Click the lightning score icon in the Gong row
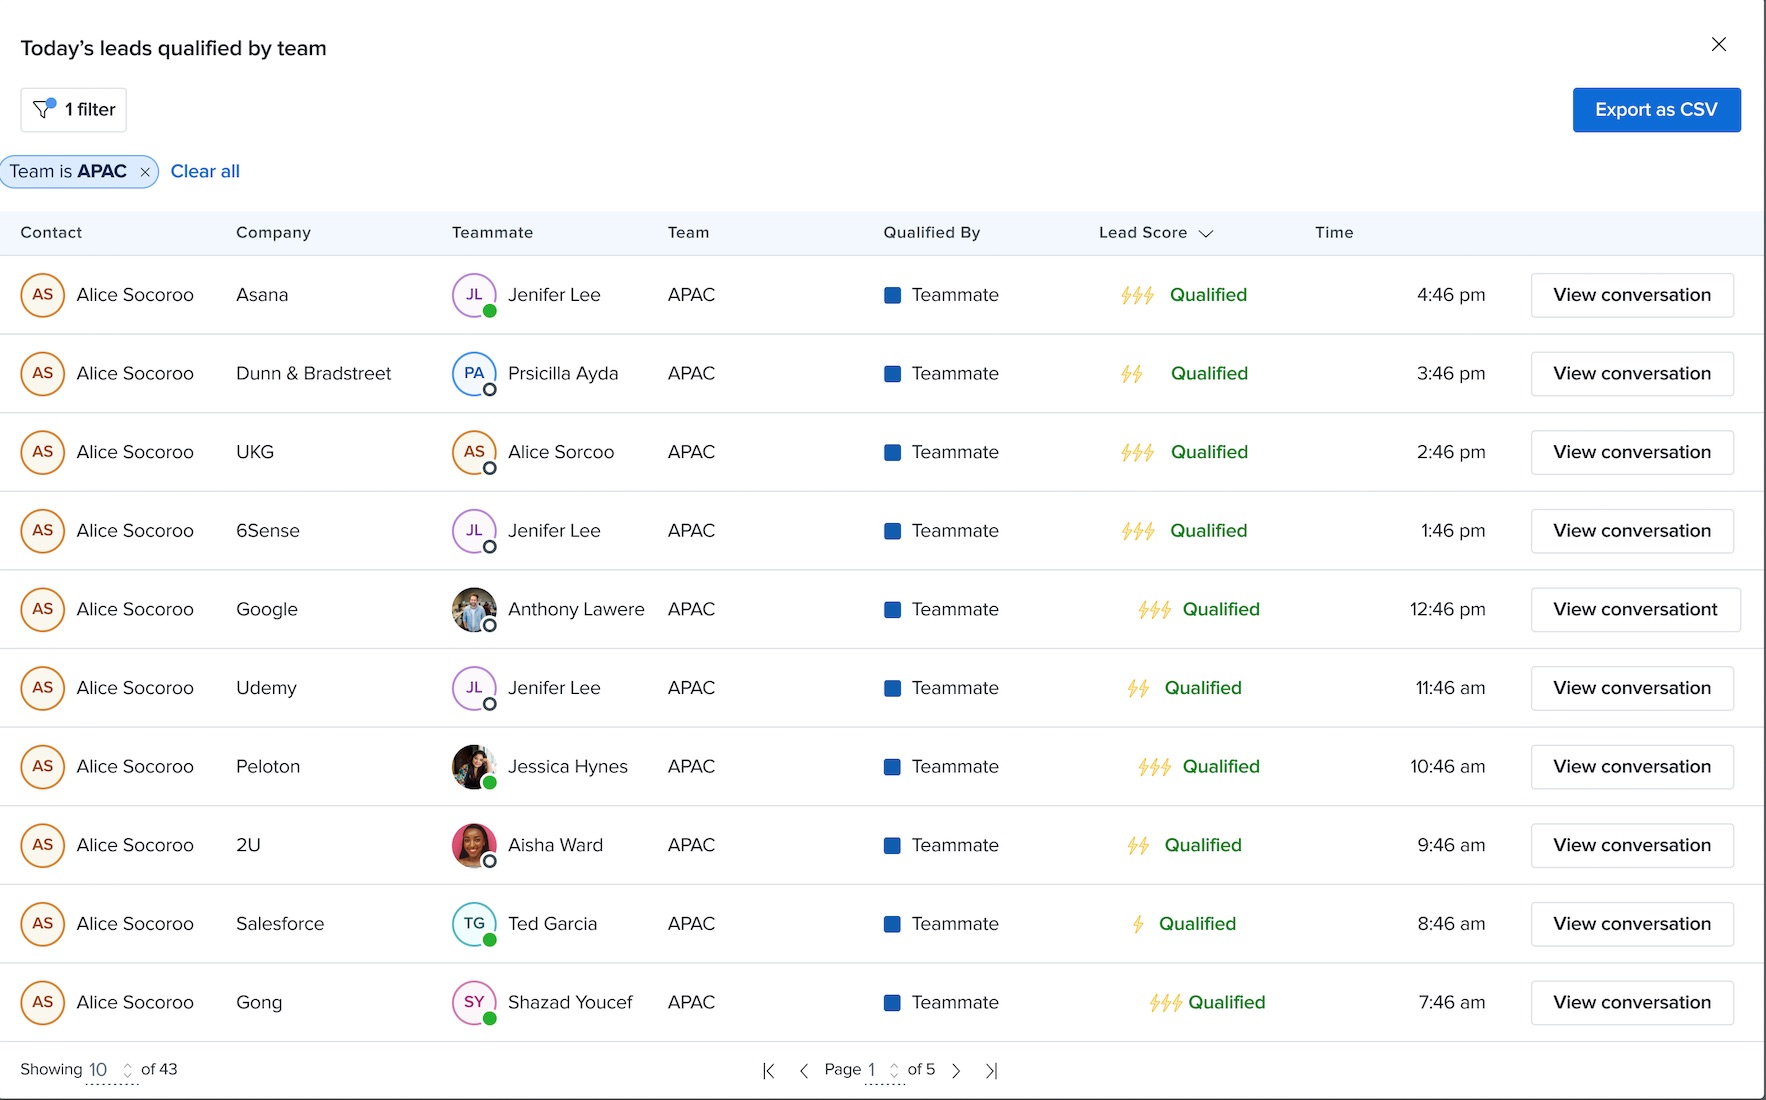Viewport: 1766px width, 1100px height. pyautogui.click(x=1166, y=1003)
